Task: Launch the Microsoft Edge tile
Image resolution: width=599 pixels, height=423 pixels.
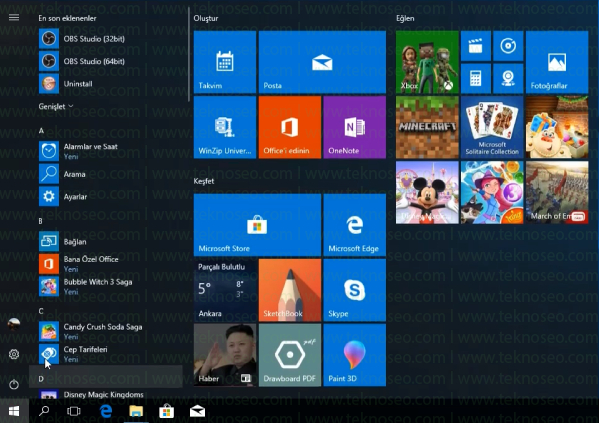Action: [x=355, y=225]
